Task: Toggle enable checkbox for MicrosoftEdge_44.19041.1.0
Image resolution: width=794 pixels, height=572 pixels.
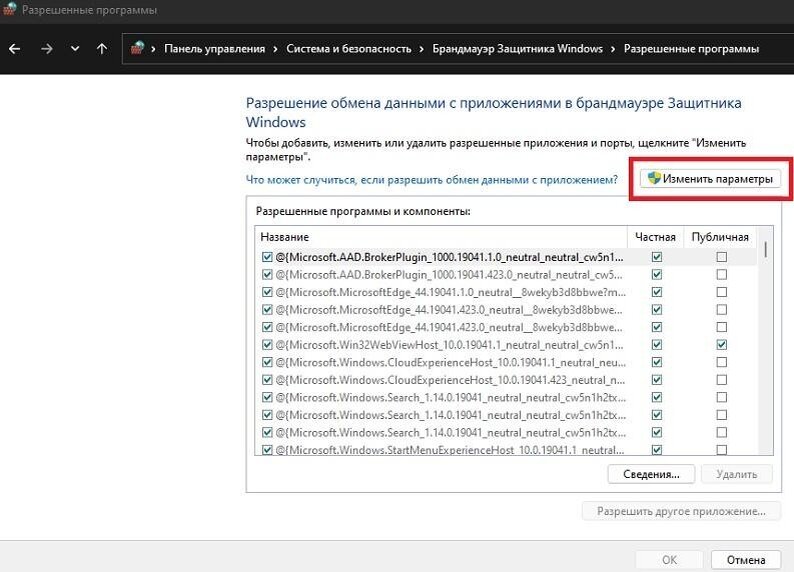Action: [267, 292]
